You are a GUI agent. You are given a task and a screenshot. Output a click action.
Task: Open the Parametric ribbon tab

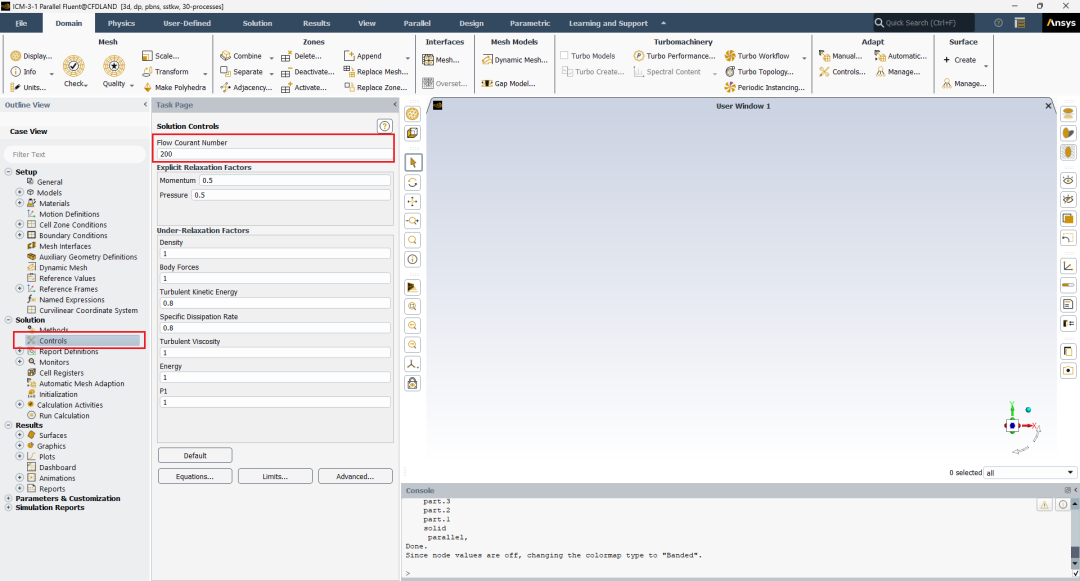(x=530, y=23)
